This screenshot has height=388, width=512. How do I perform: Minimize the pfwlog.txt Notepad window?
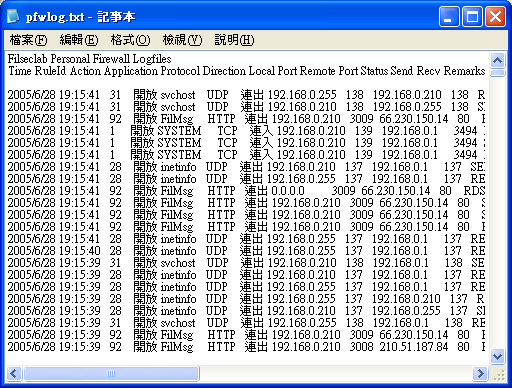(x=449, y=16)
